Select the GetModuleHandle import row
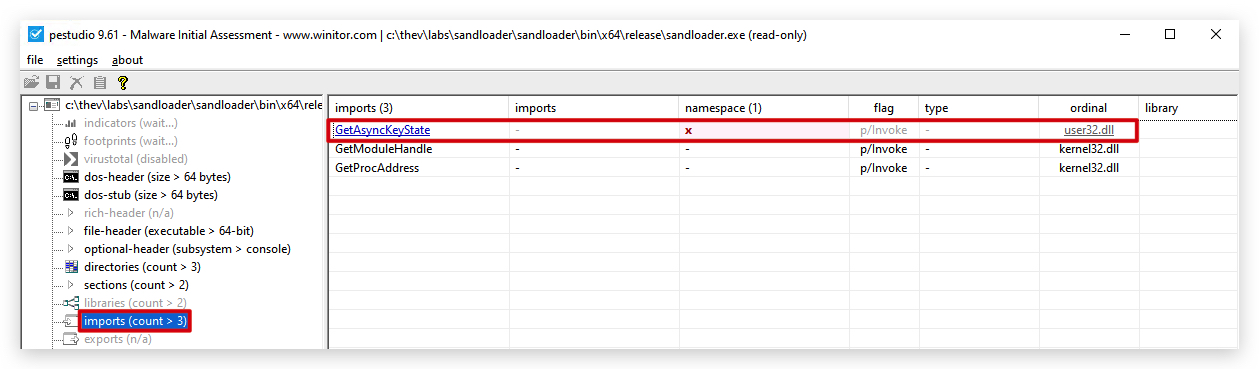Screen dimensions: 1259x369 click(x=784, y=149)
